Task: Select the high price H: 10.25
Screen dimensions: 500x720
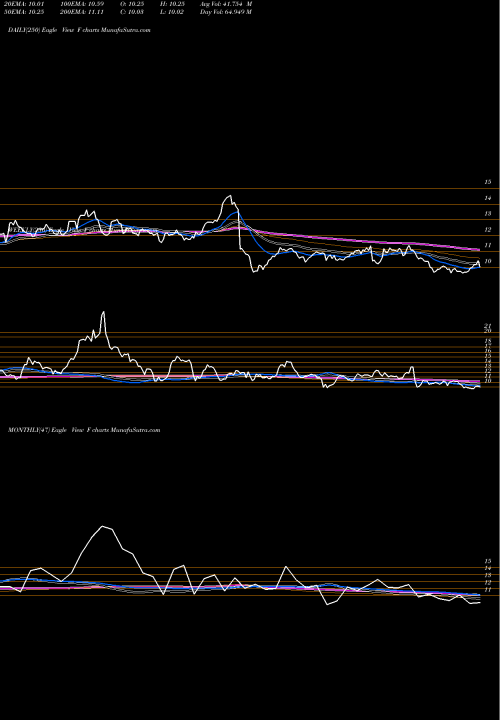Action: 173,4
